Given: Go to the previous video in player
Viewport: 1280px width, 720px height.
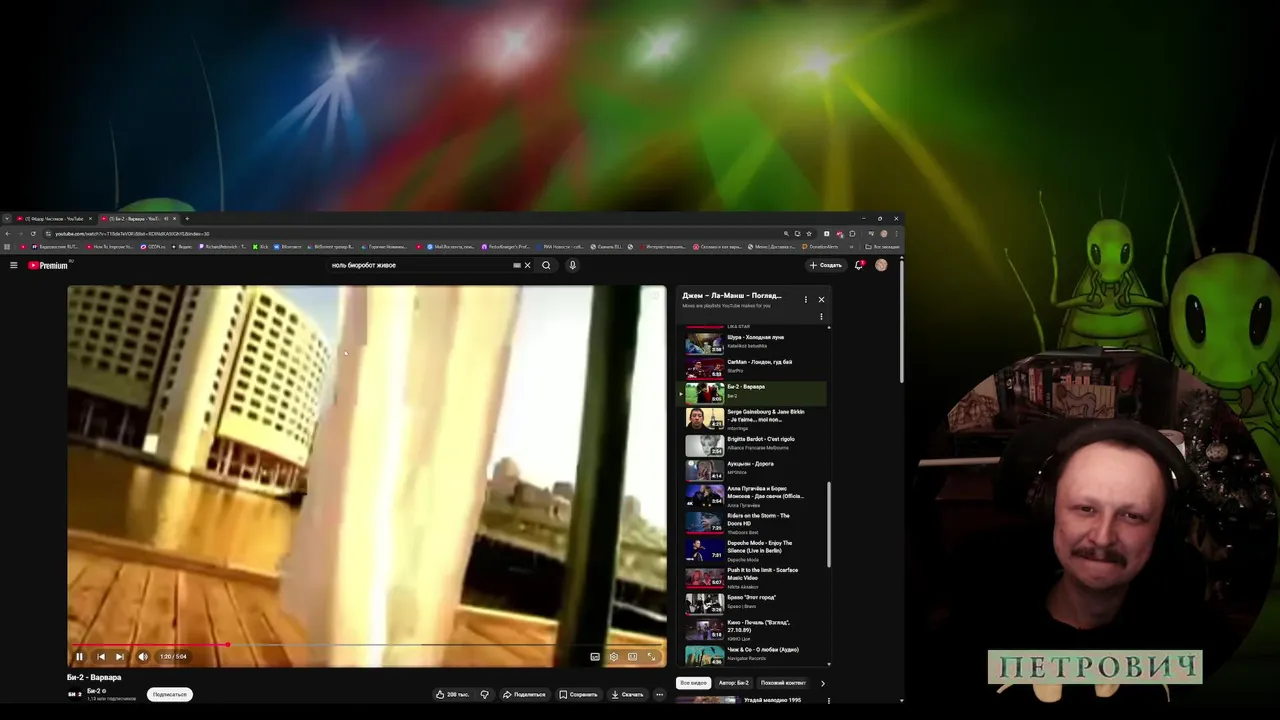Looking at the screenshot, I should tap(101, 657).
